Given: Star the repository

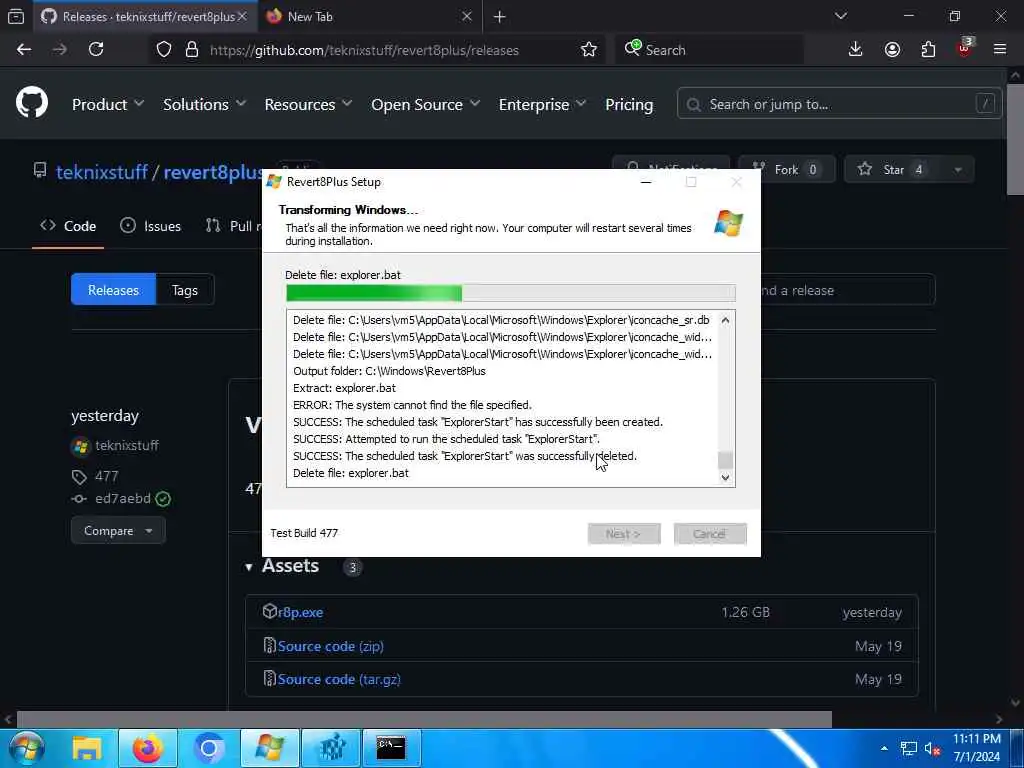Looking at the screenshot, I should (x=893, y=170).
